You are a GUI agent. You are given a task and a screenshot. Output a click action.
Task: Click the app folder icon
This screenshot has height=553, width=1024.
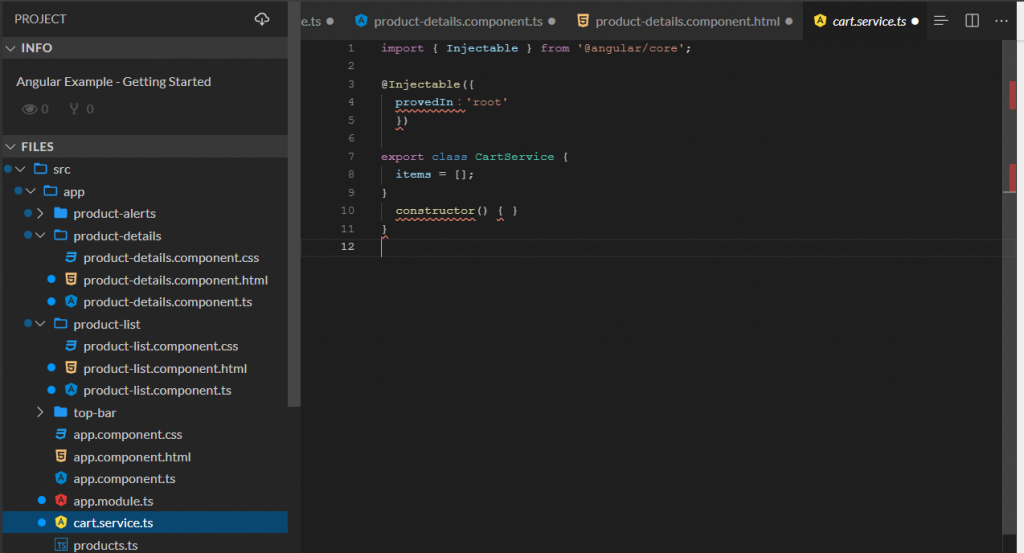click(x=50, y=191)
